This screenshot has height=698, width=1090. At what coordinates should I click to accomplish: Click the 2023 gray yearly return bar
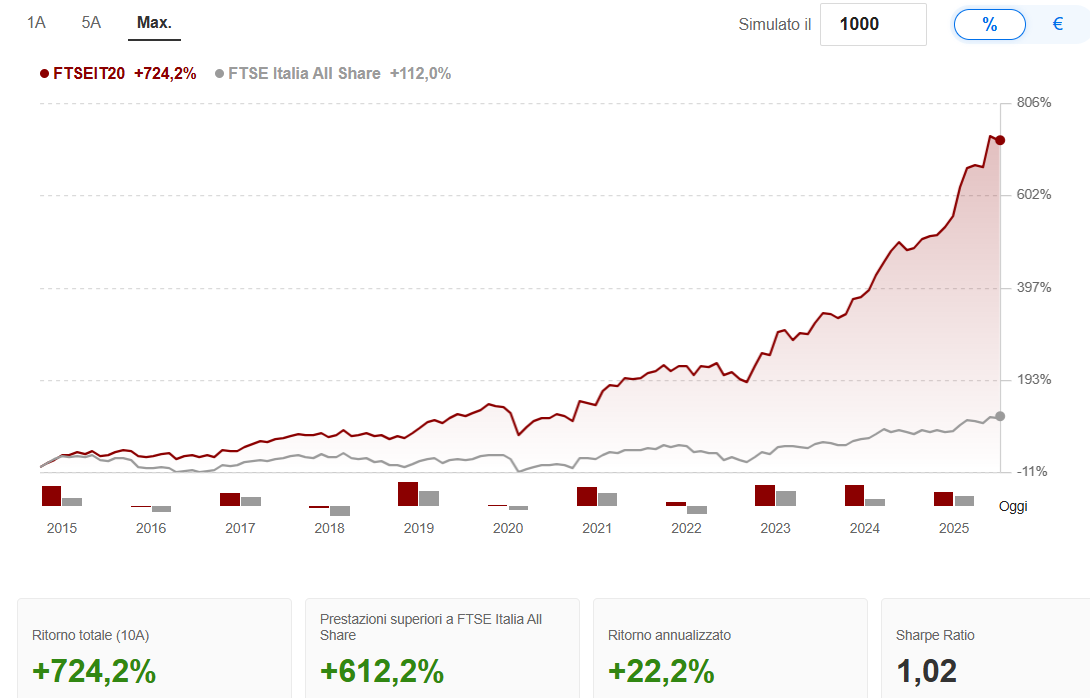pos(786,498)
